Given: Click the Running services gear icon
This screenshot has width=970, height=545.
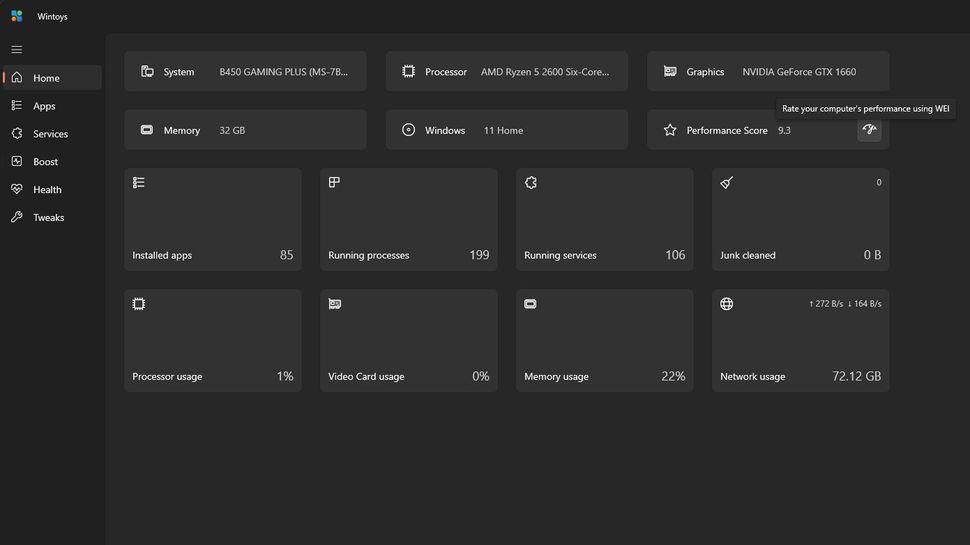Looking at the screenshot, I should click(x=531, y=182).
